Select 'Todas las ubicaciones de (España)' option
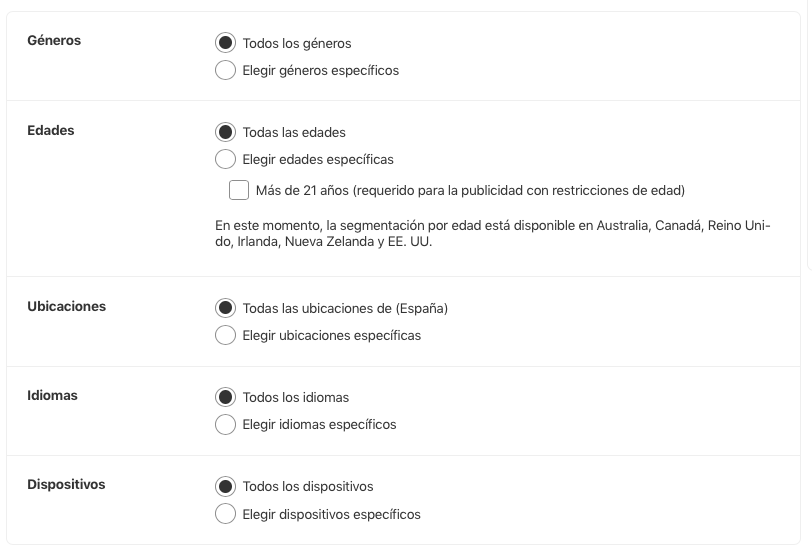 (x=225, y=308)
